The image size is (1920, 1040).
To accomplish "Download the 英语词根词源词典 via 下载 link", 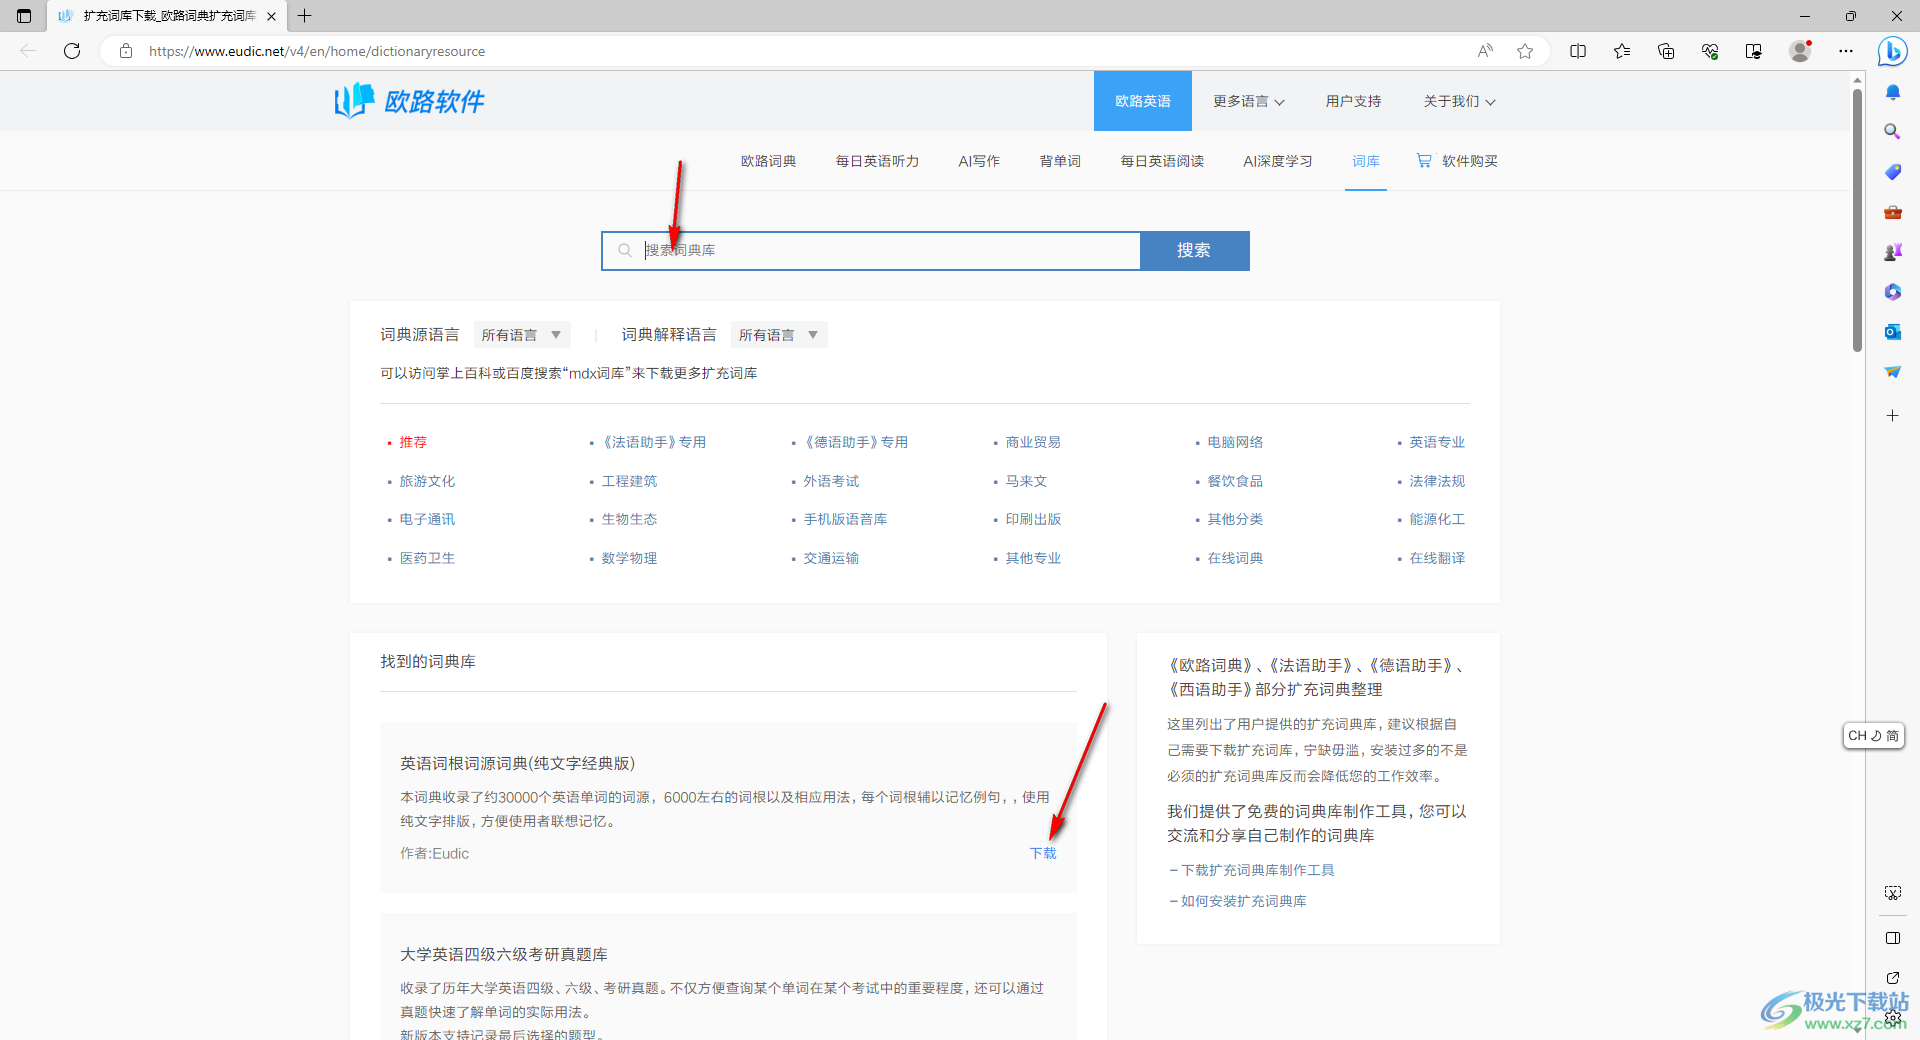I will tap(1043, 853).
